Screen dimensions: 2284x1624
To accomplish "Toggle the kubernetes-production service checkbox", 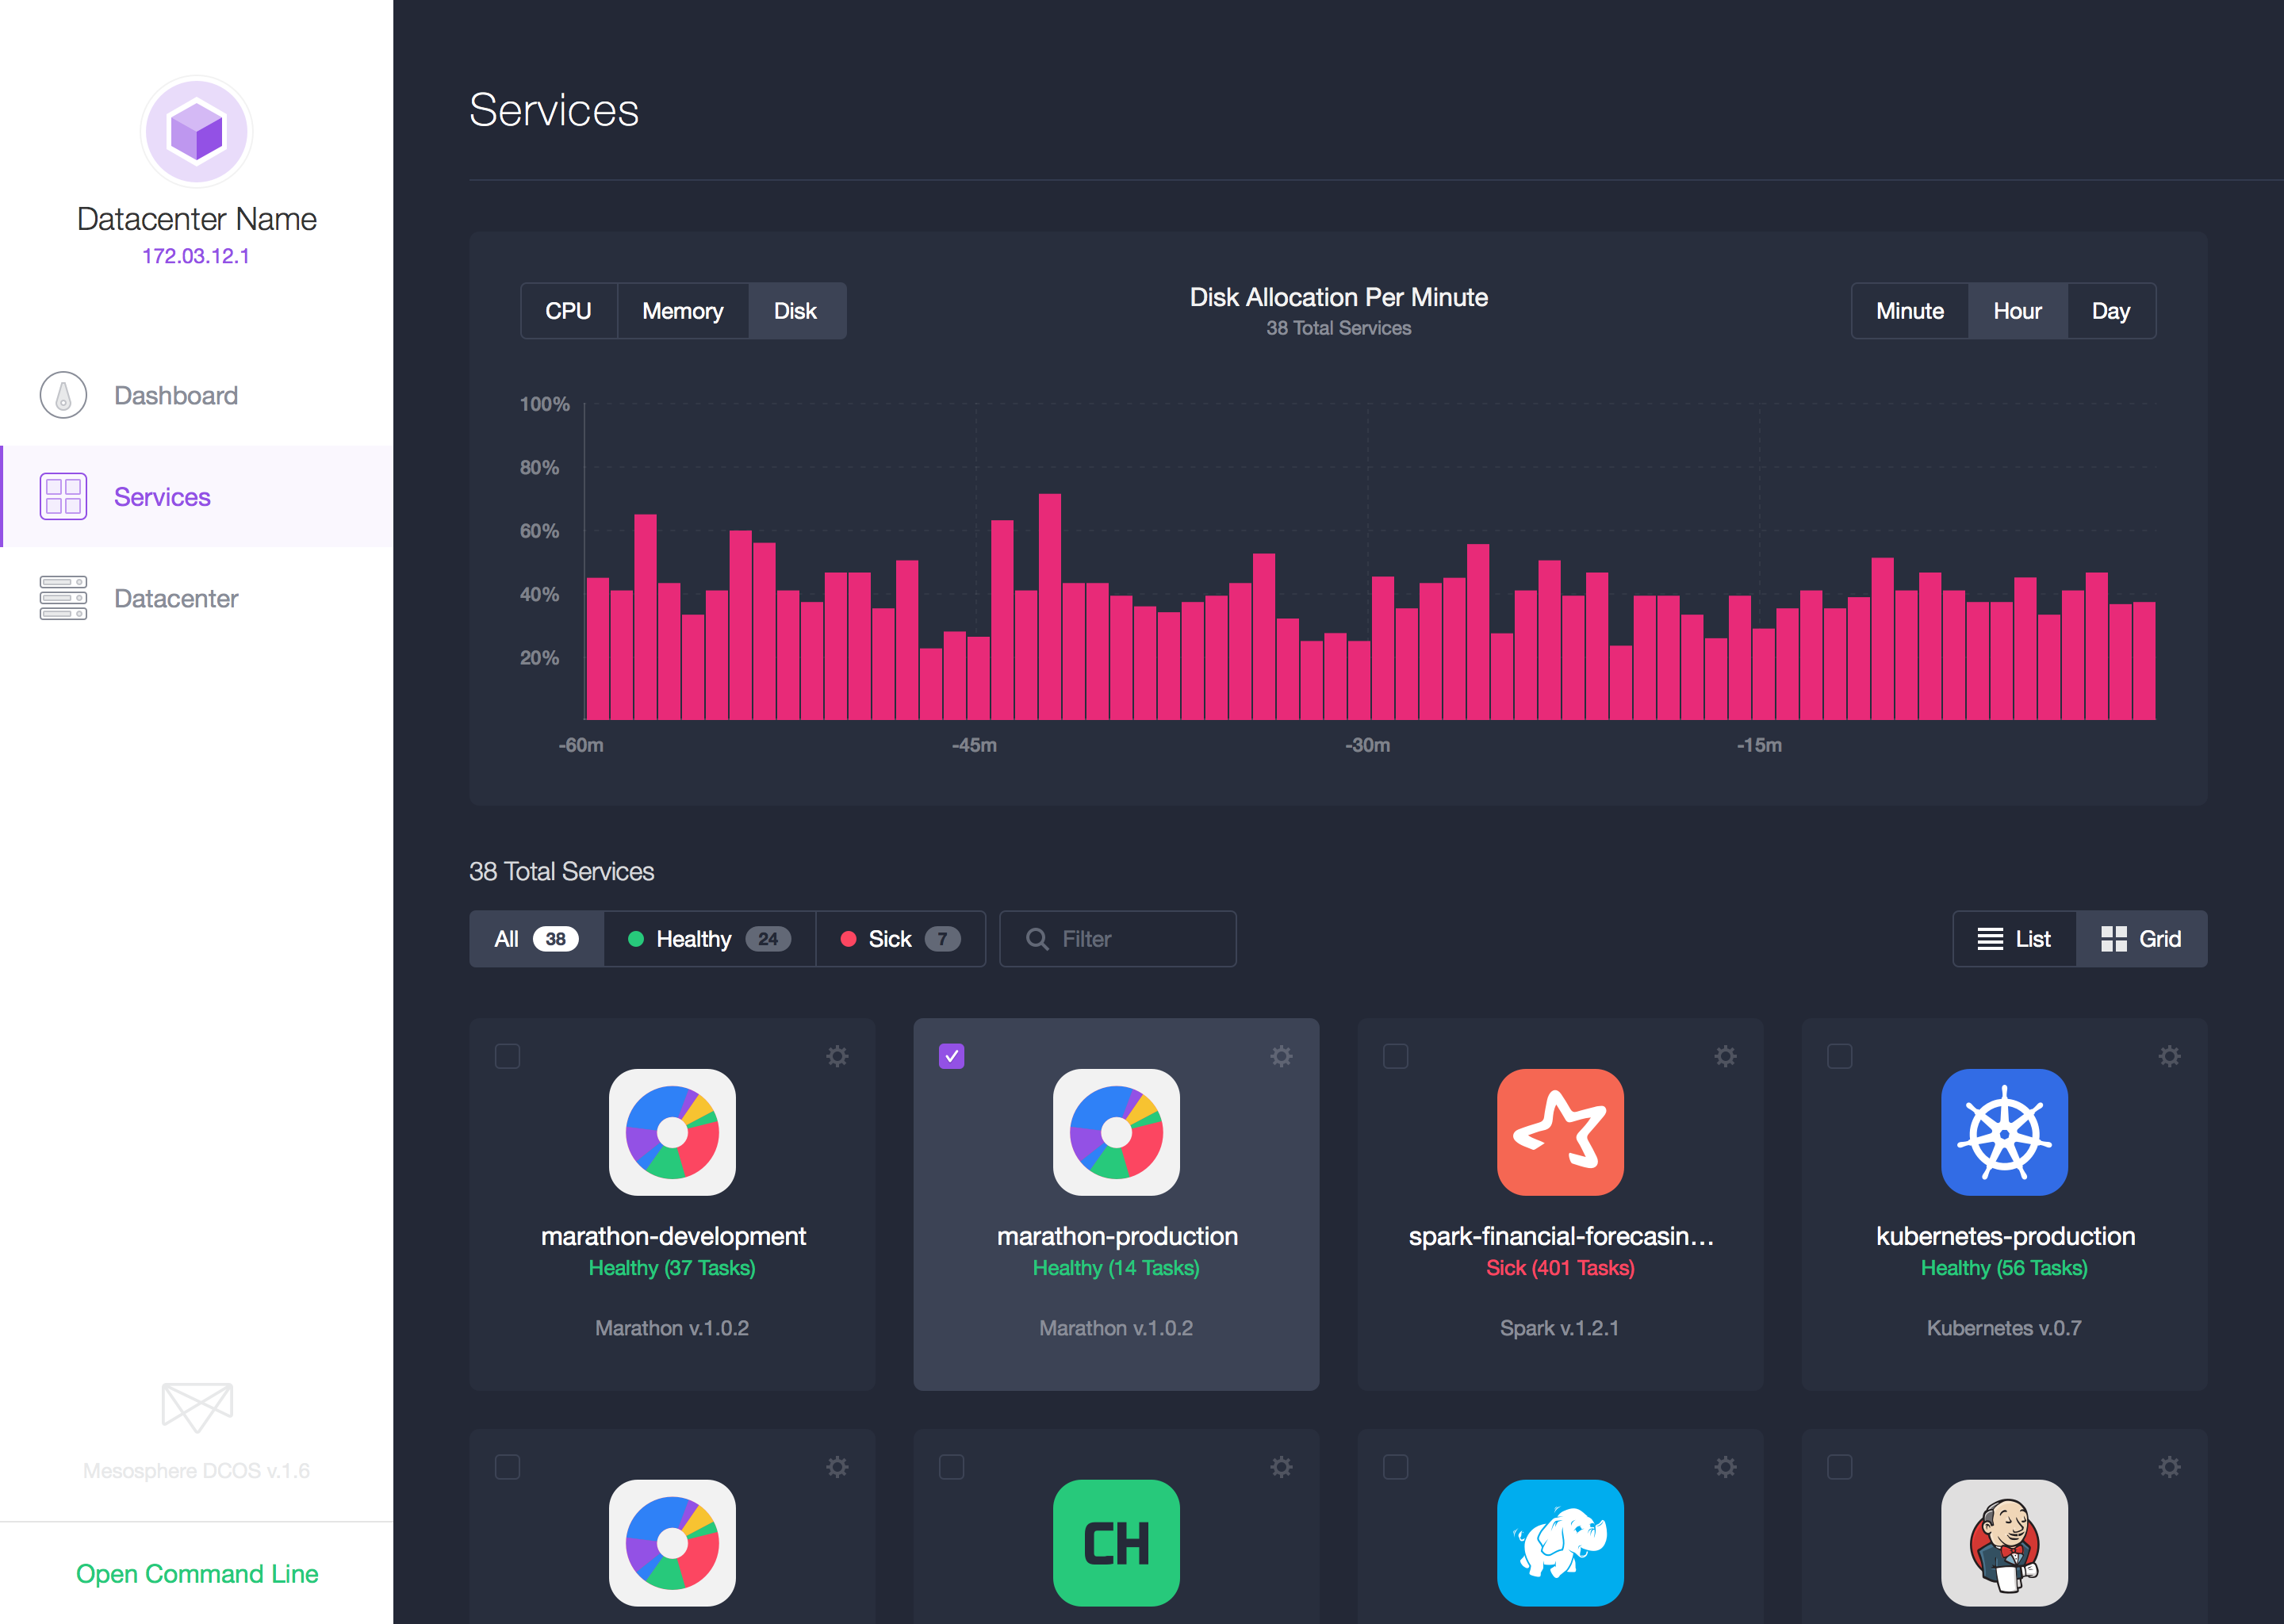I will [x=1840, y=1055].
